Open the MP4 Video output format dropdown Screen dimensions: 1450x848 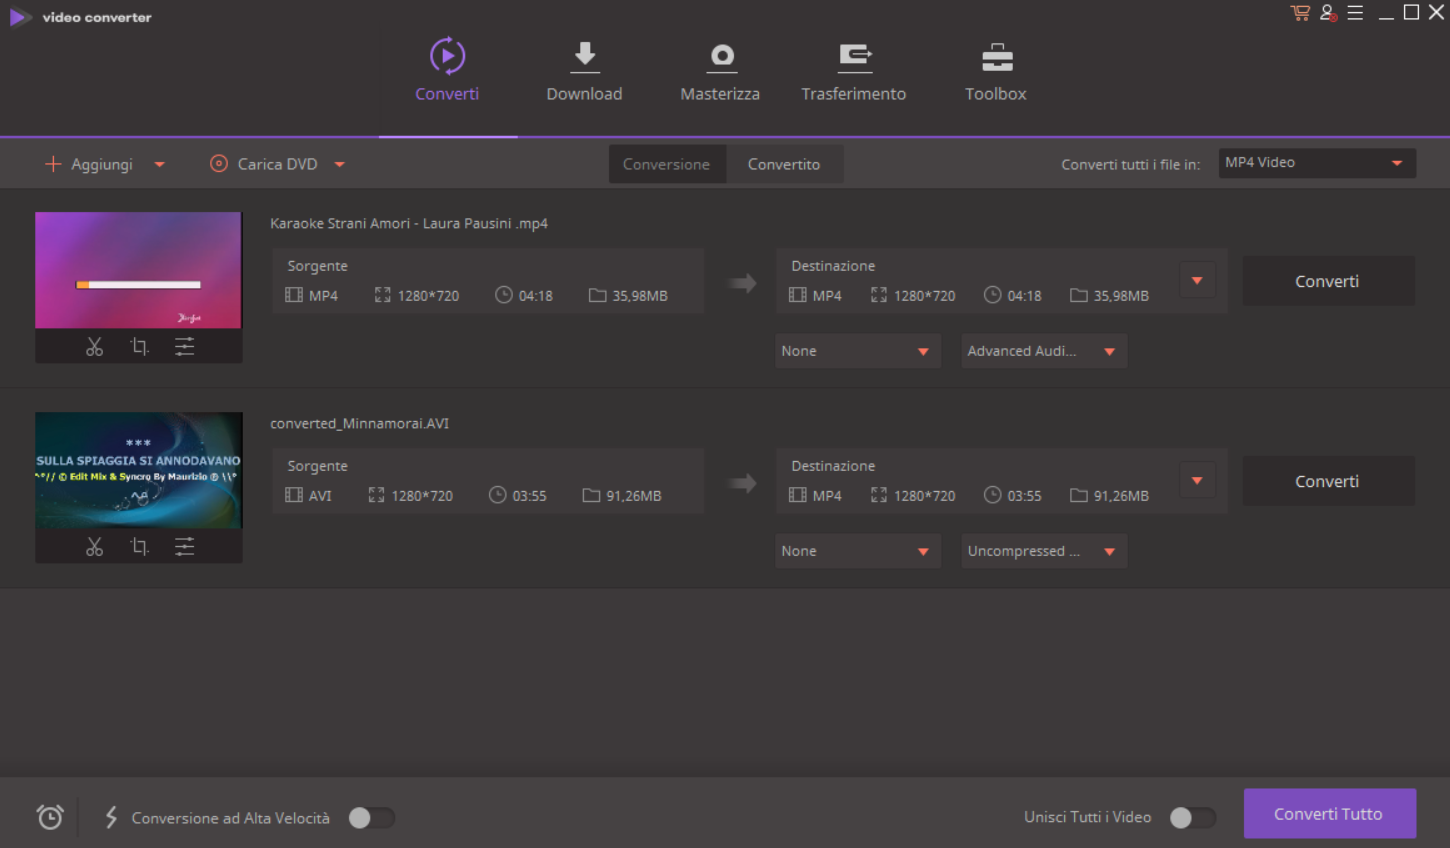pos(1316,163)
